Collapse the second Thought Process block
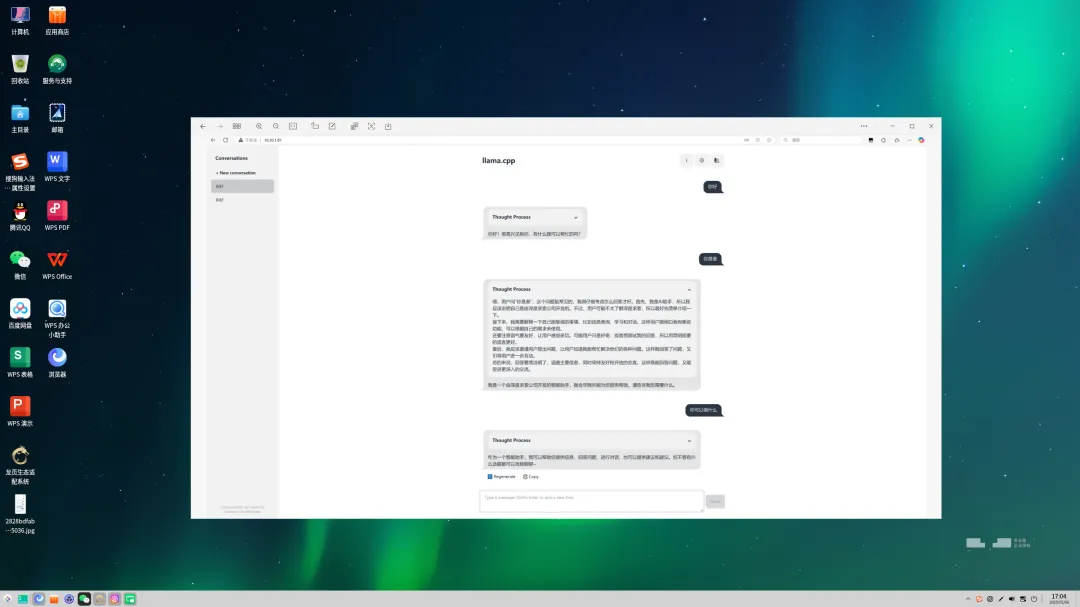 pyautogui.click(x=689, y=289)
